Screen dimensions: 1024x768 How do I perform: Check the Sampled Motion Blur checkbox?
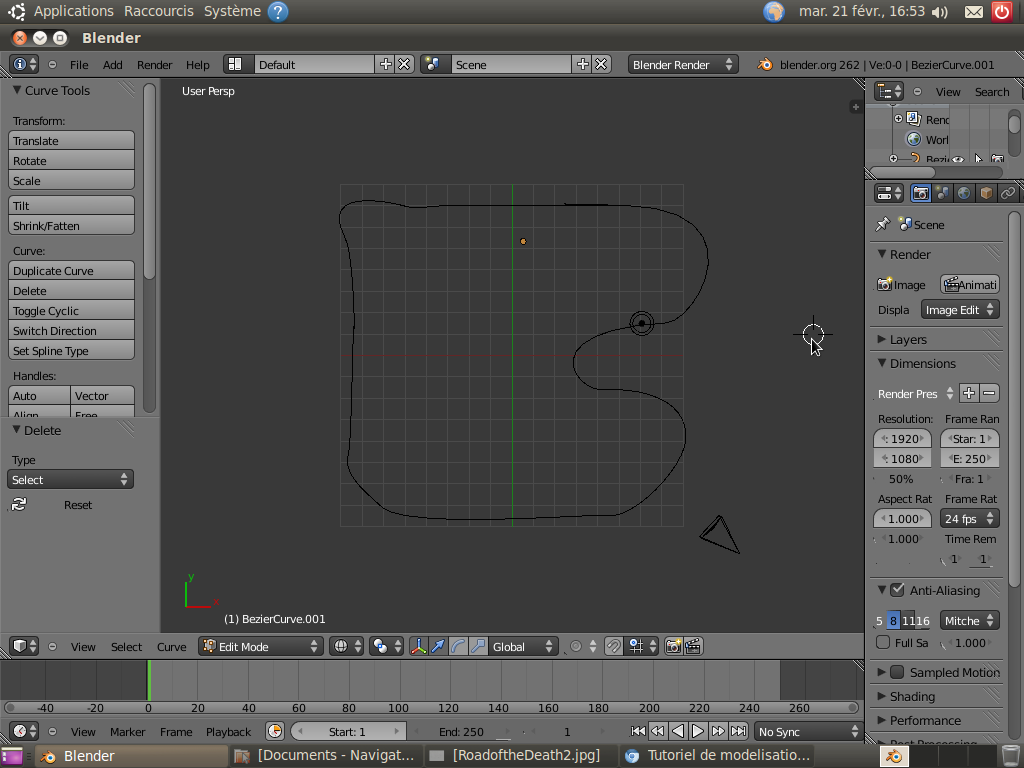(x=897, y=672)
